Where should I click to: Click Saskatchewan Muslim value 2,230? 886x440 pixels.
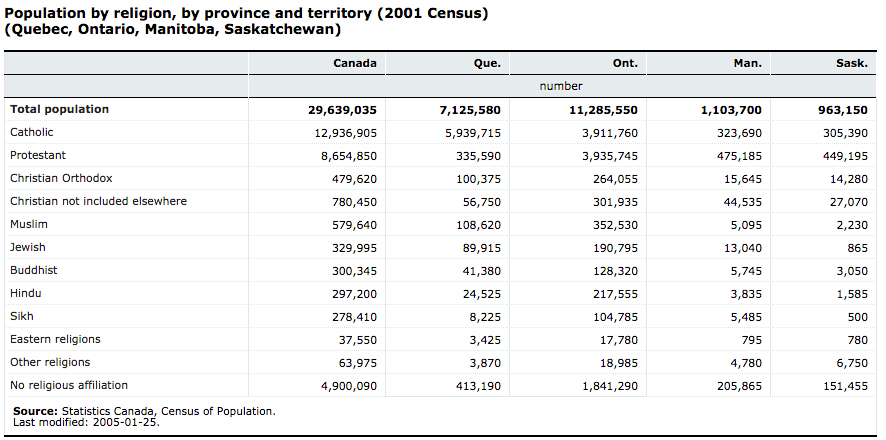pos(853,225)
